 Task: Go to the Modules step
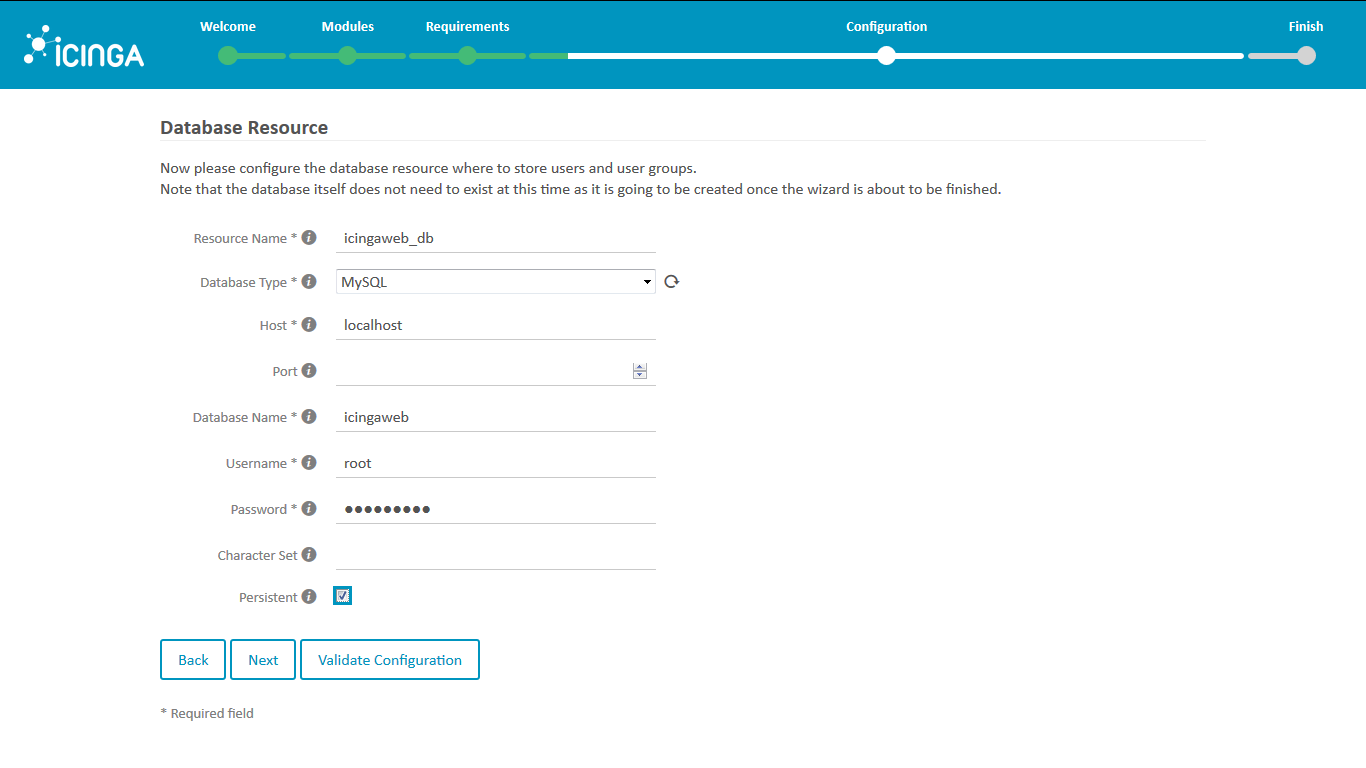348,27
